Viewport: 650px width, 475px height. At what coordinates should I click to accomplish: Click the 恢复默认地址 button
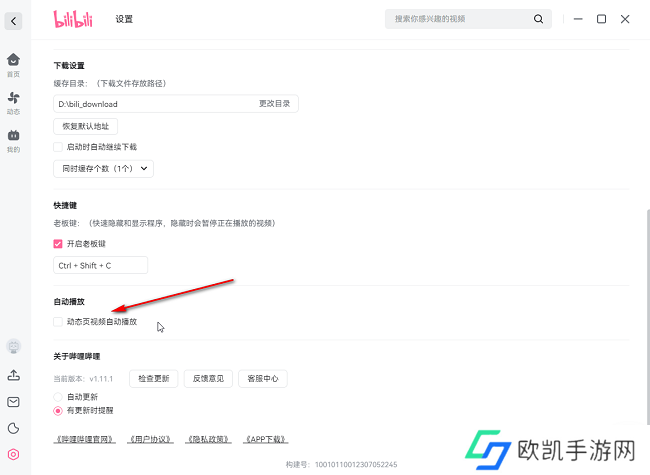[85, 126]
